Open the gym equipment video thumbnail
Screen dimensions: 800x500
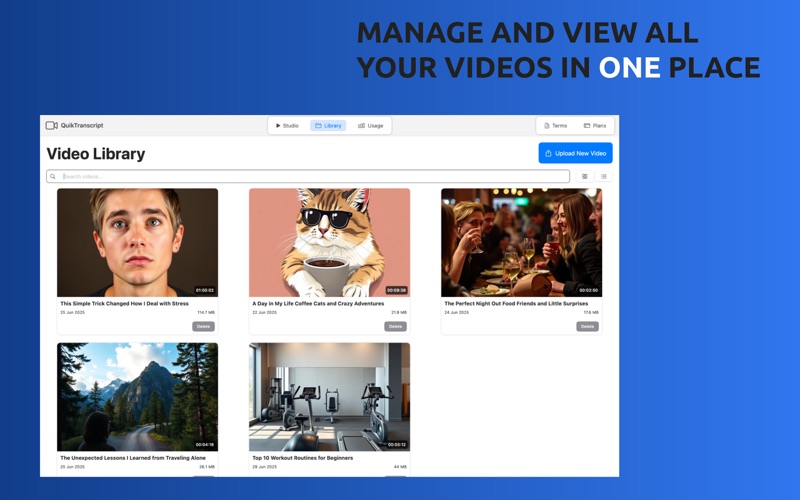pos(329,397)
